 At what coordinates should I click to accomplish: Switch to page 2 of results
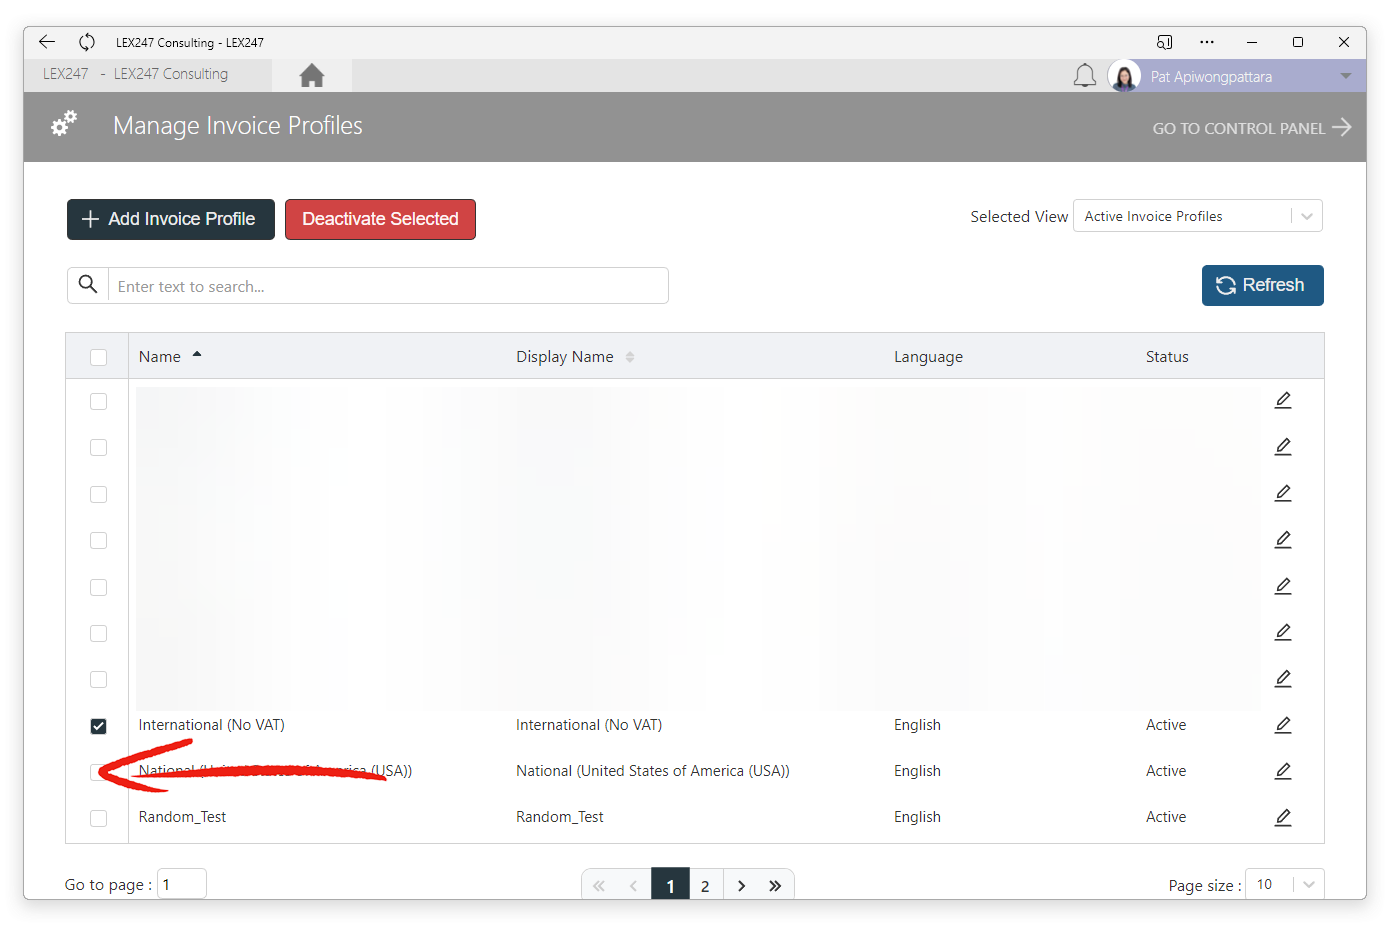pyautogui.click(x=705, y=886)
